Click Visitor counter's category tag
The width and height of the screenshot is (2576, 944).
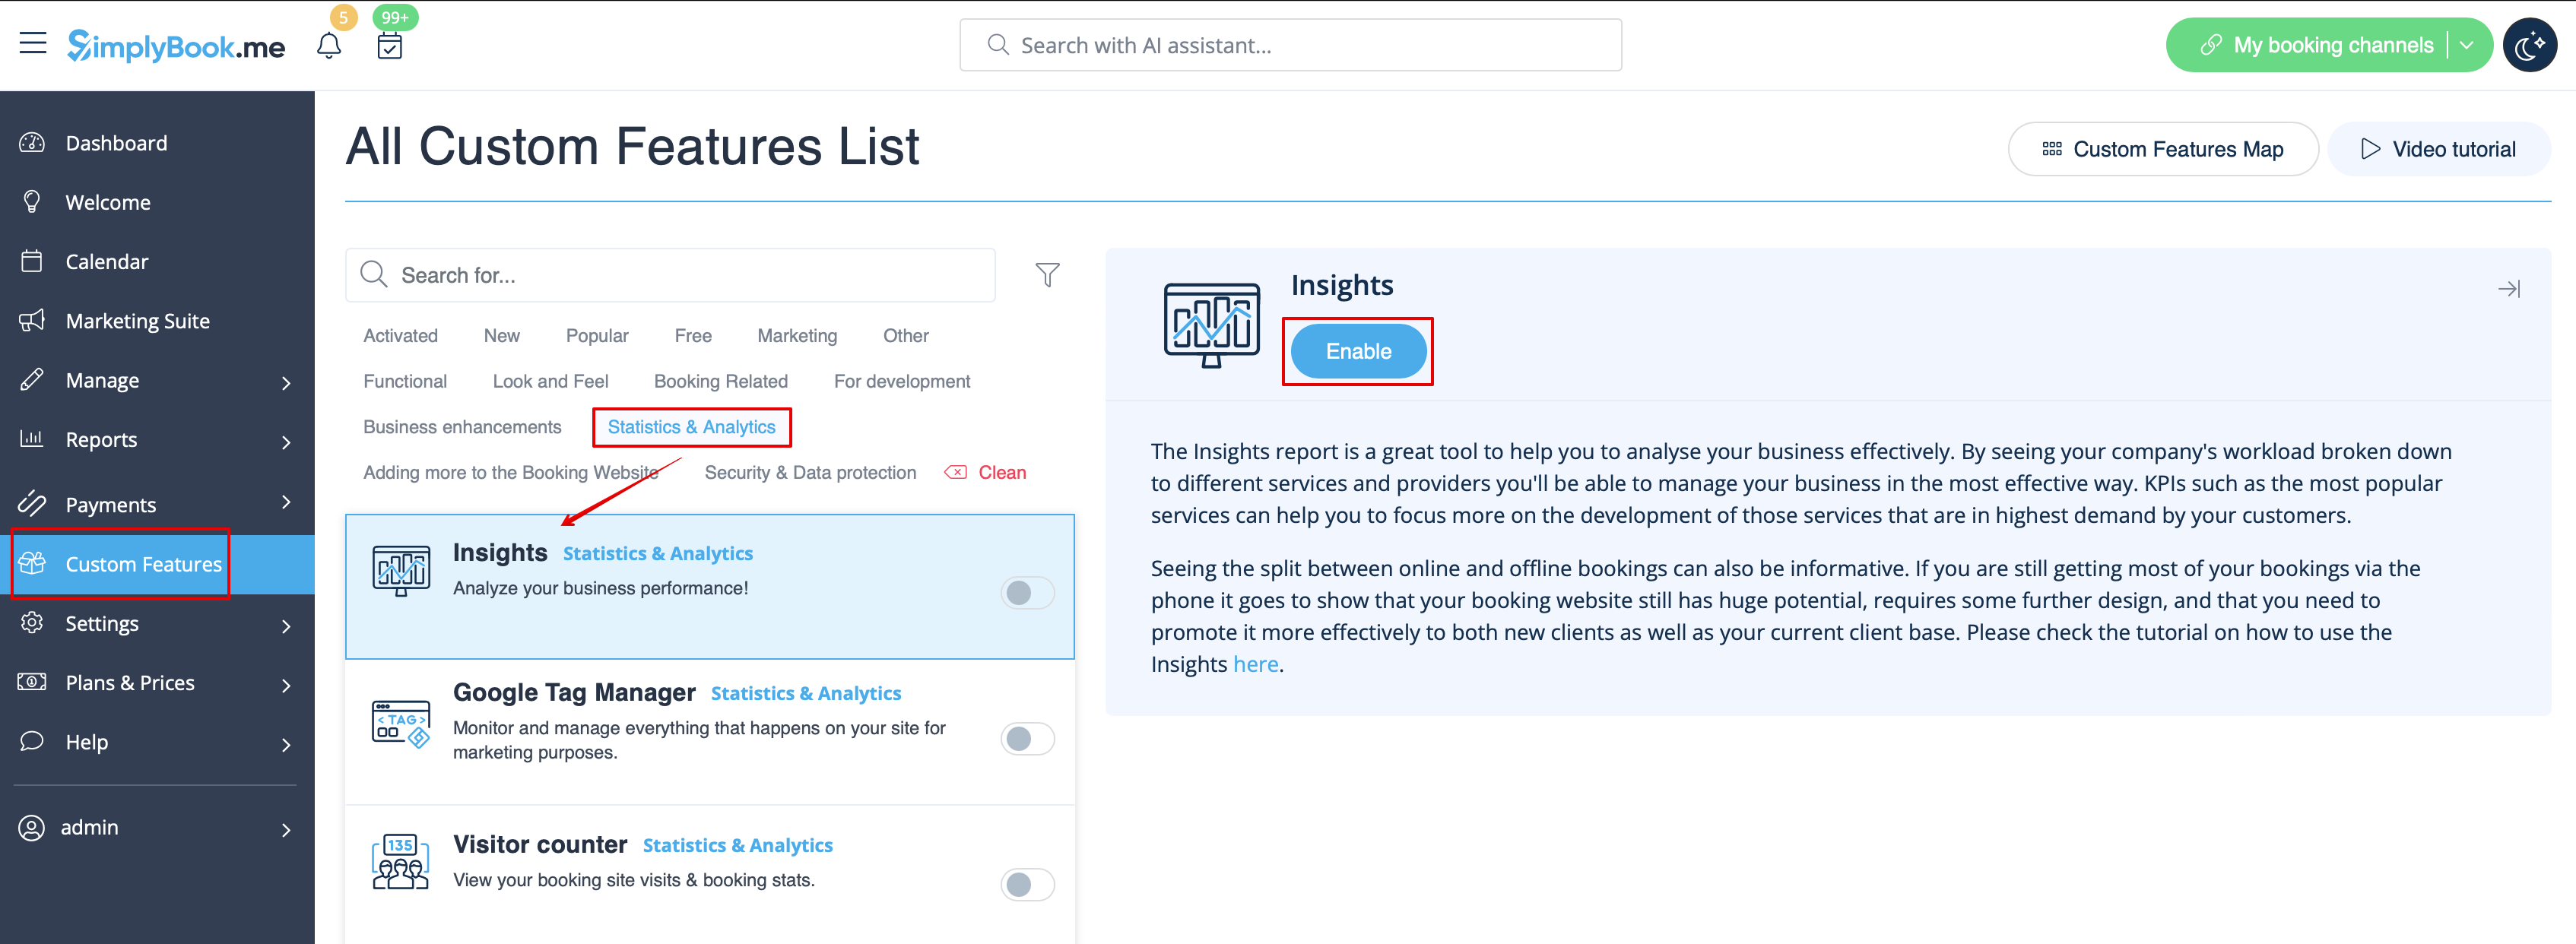coord(738,846)
